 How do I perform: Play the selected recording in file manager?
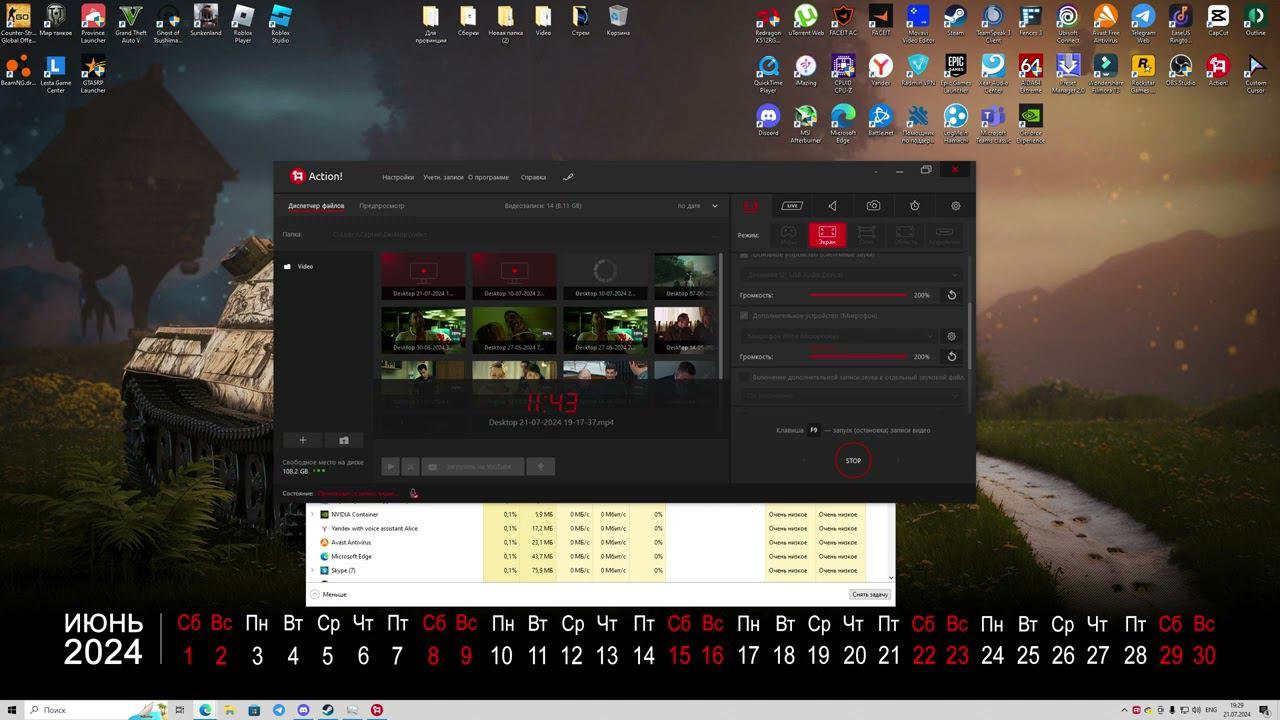pyautogui.click(x=390, y=466)
